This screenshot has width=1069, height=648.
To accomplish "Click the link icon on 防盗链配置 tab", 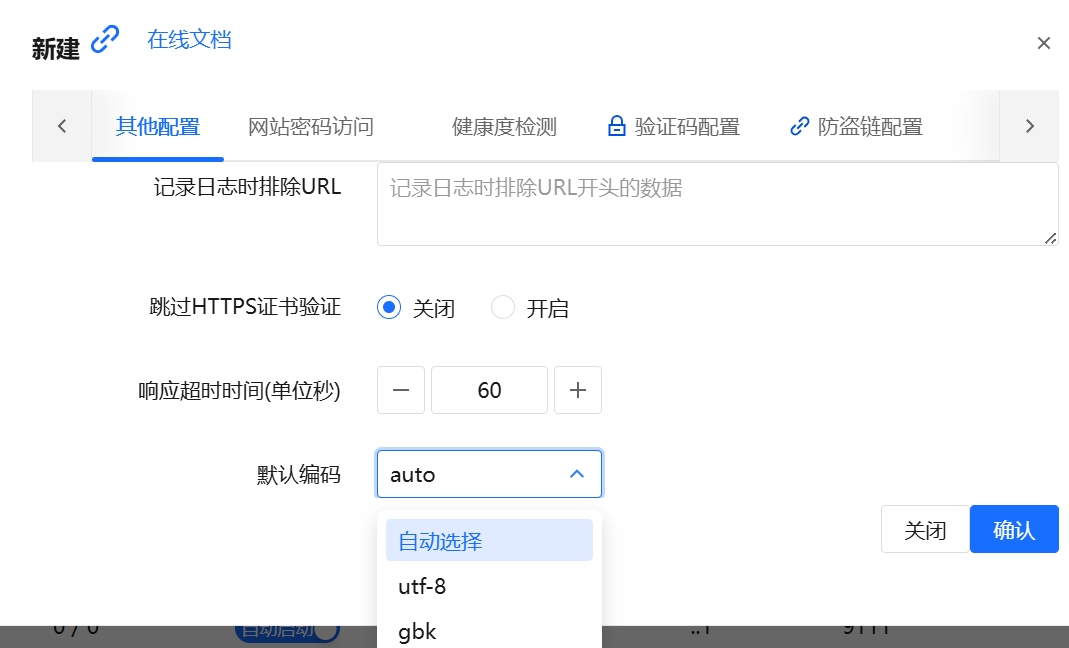I will coord(799,126).
